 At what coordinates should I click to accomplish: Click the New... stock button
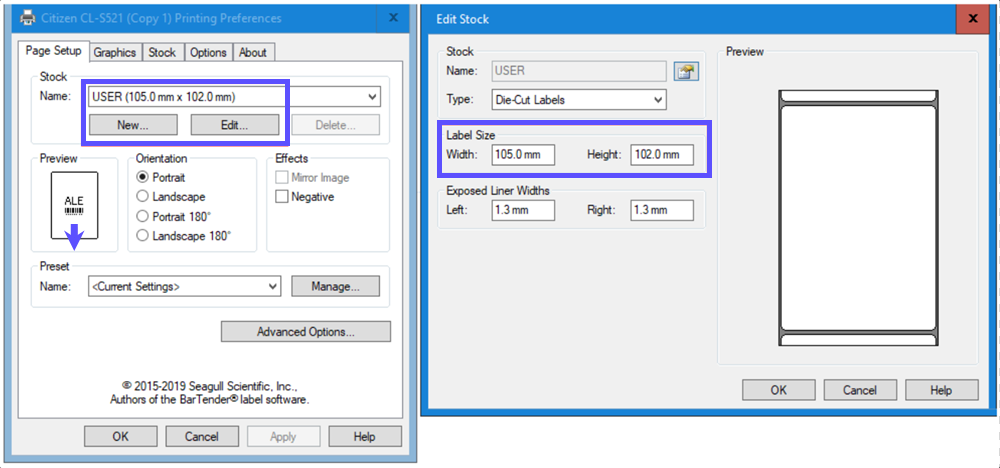coord(133,125)
